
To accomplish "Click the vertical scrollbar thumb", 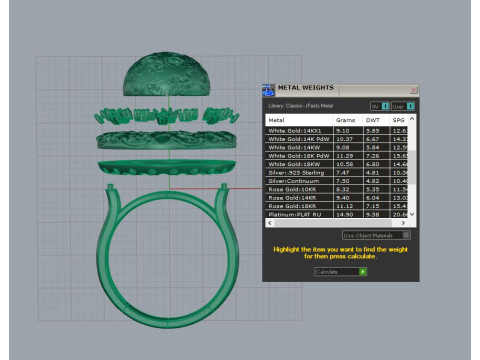I will [412, 167].
